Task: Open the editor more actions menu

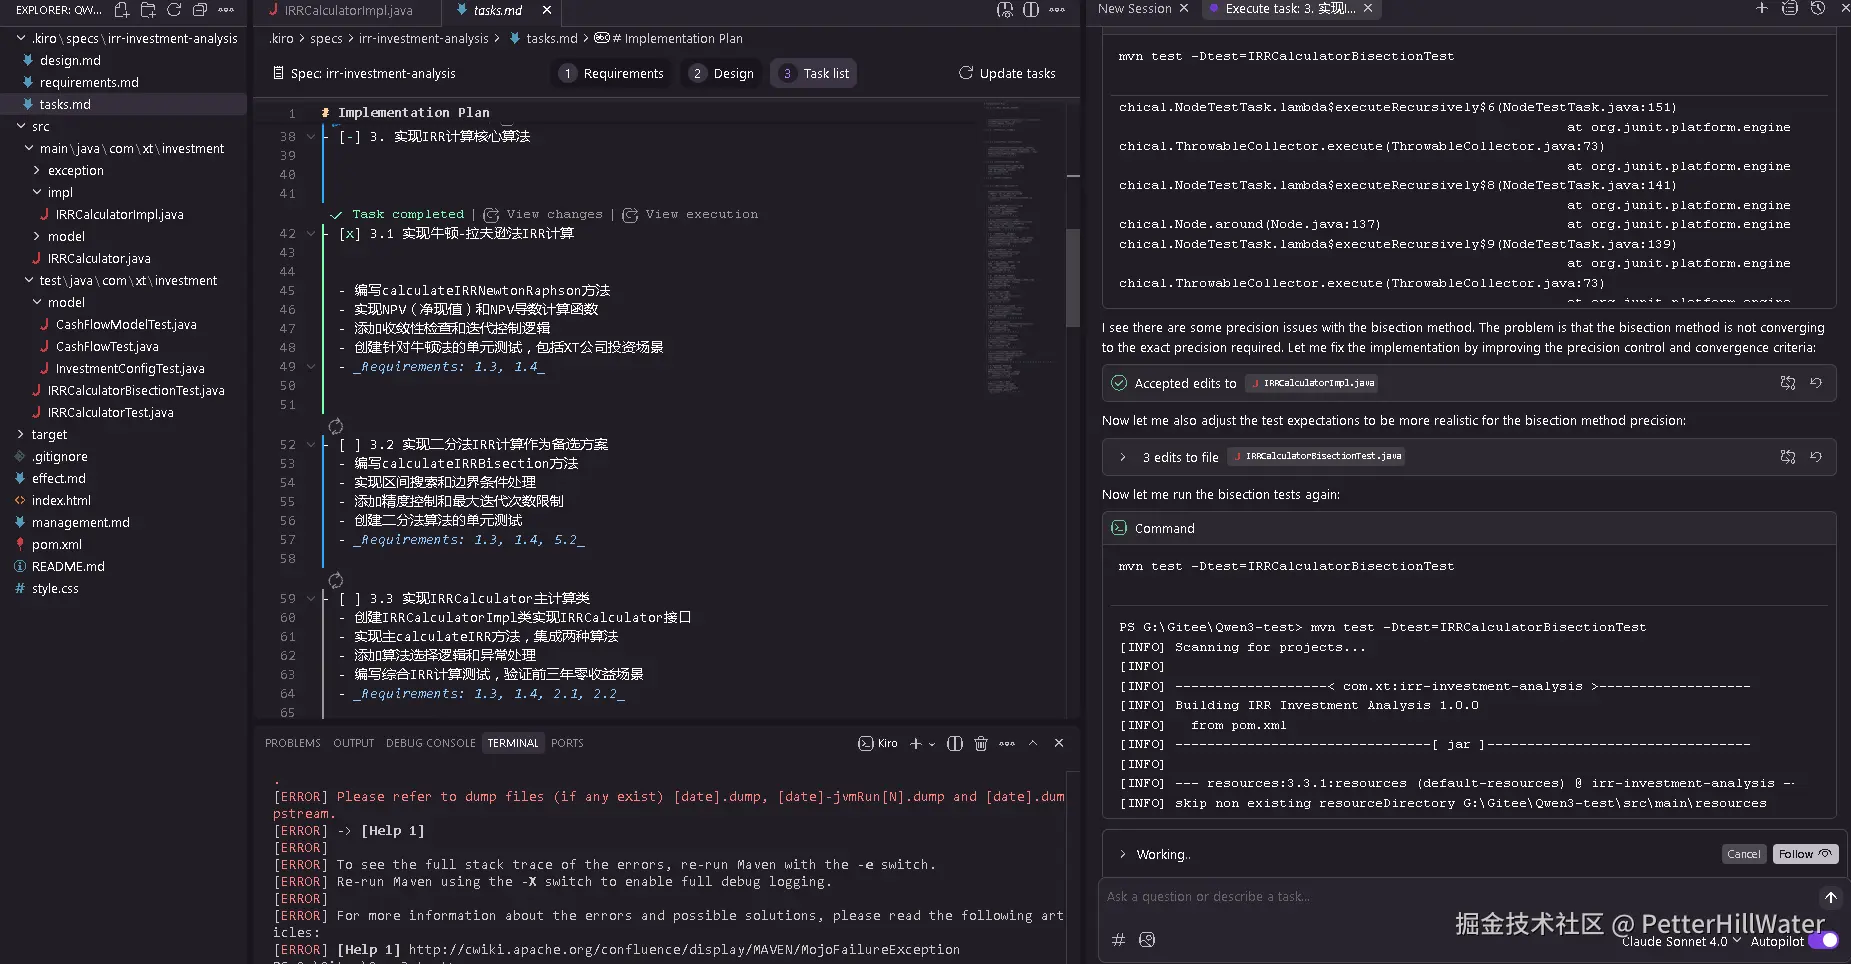Action: coord(1057,10)
